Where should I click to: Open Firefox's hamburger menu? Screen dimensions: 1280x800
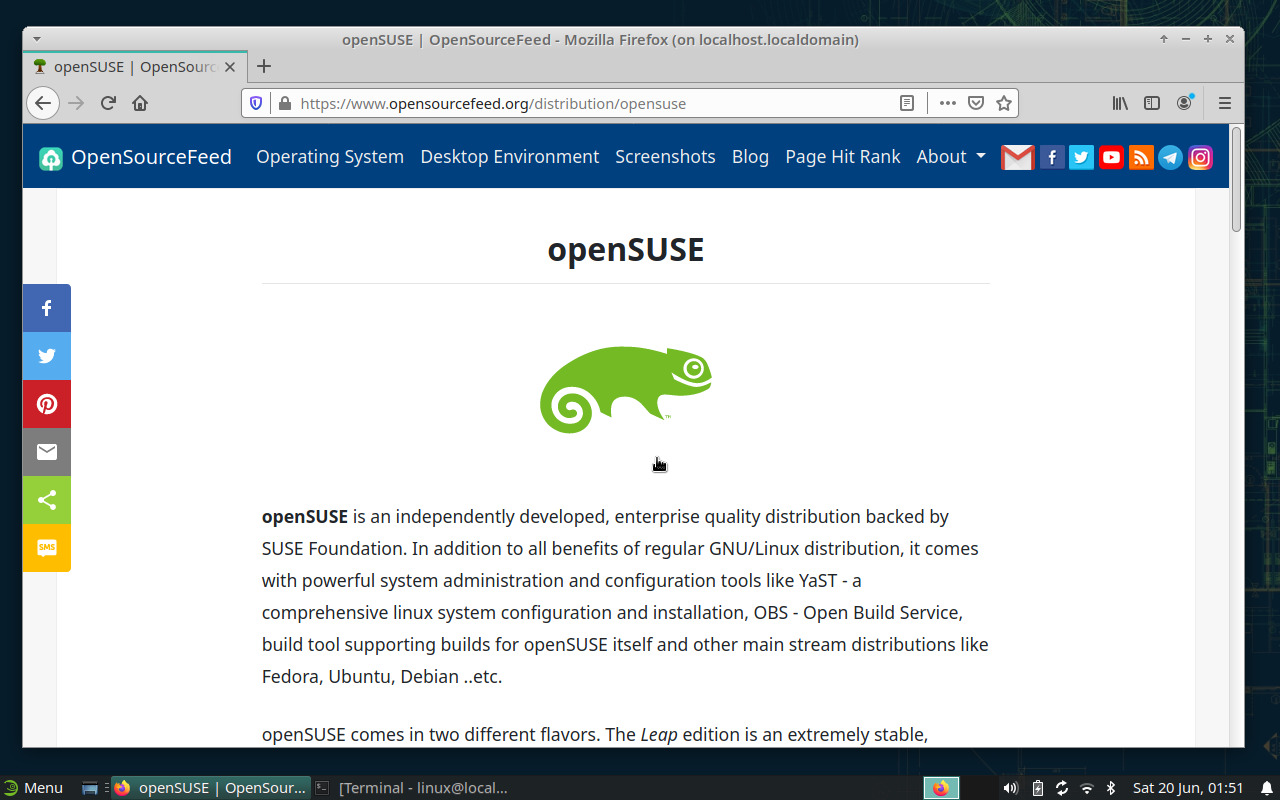click(1224, 103)
